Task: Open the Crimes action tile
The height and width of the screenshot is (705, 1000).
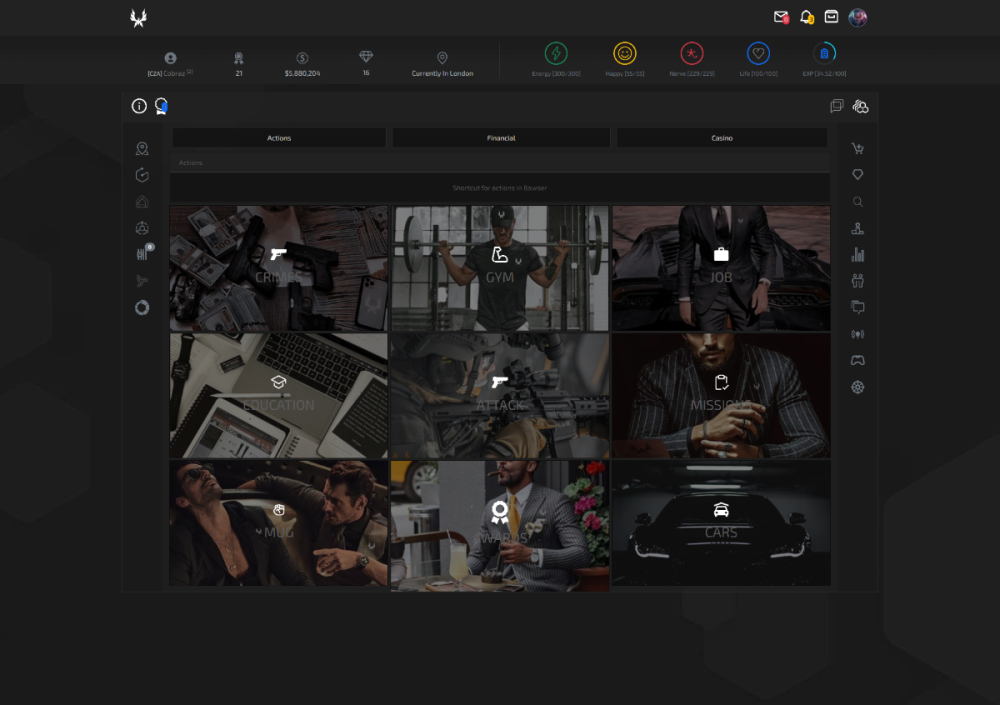Action: [x=279, y=268]
